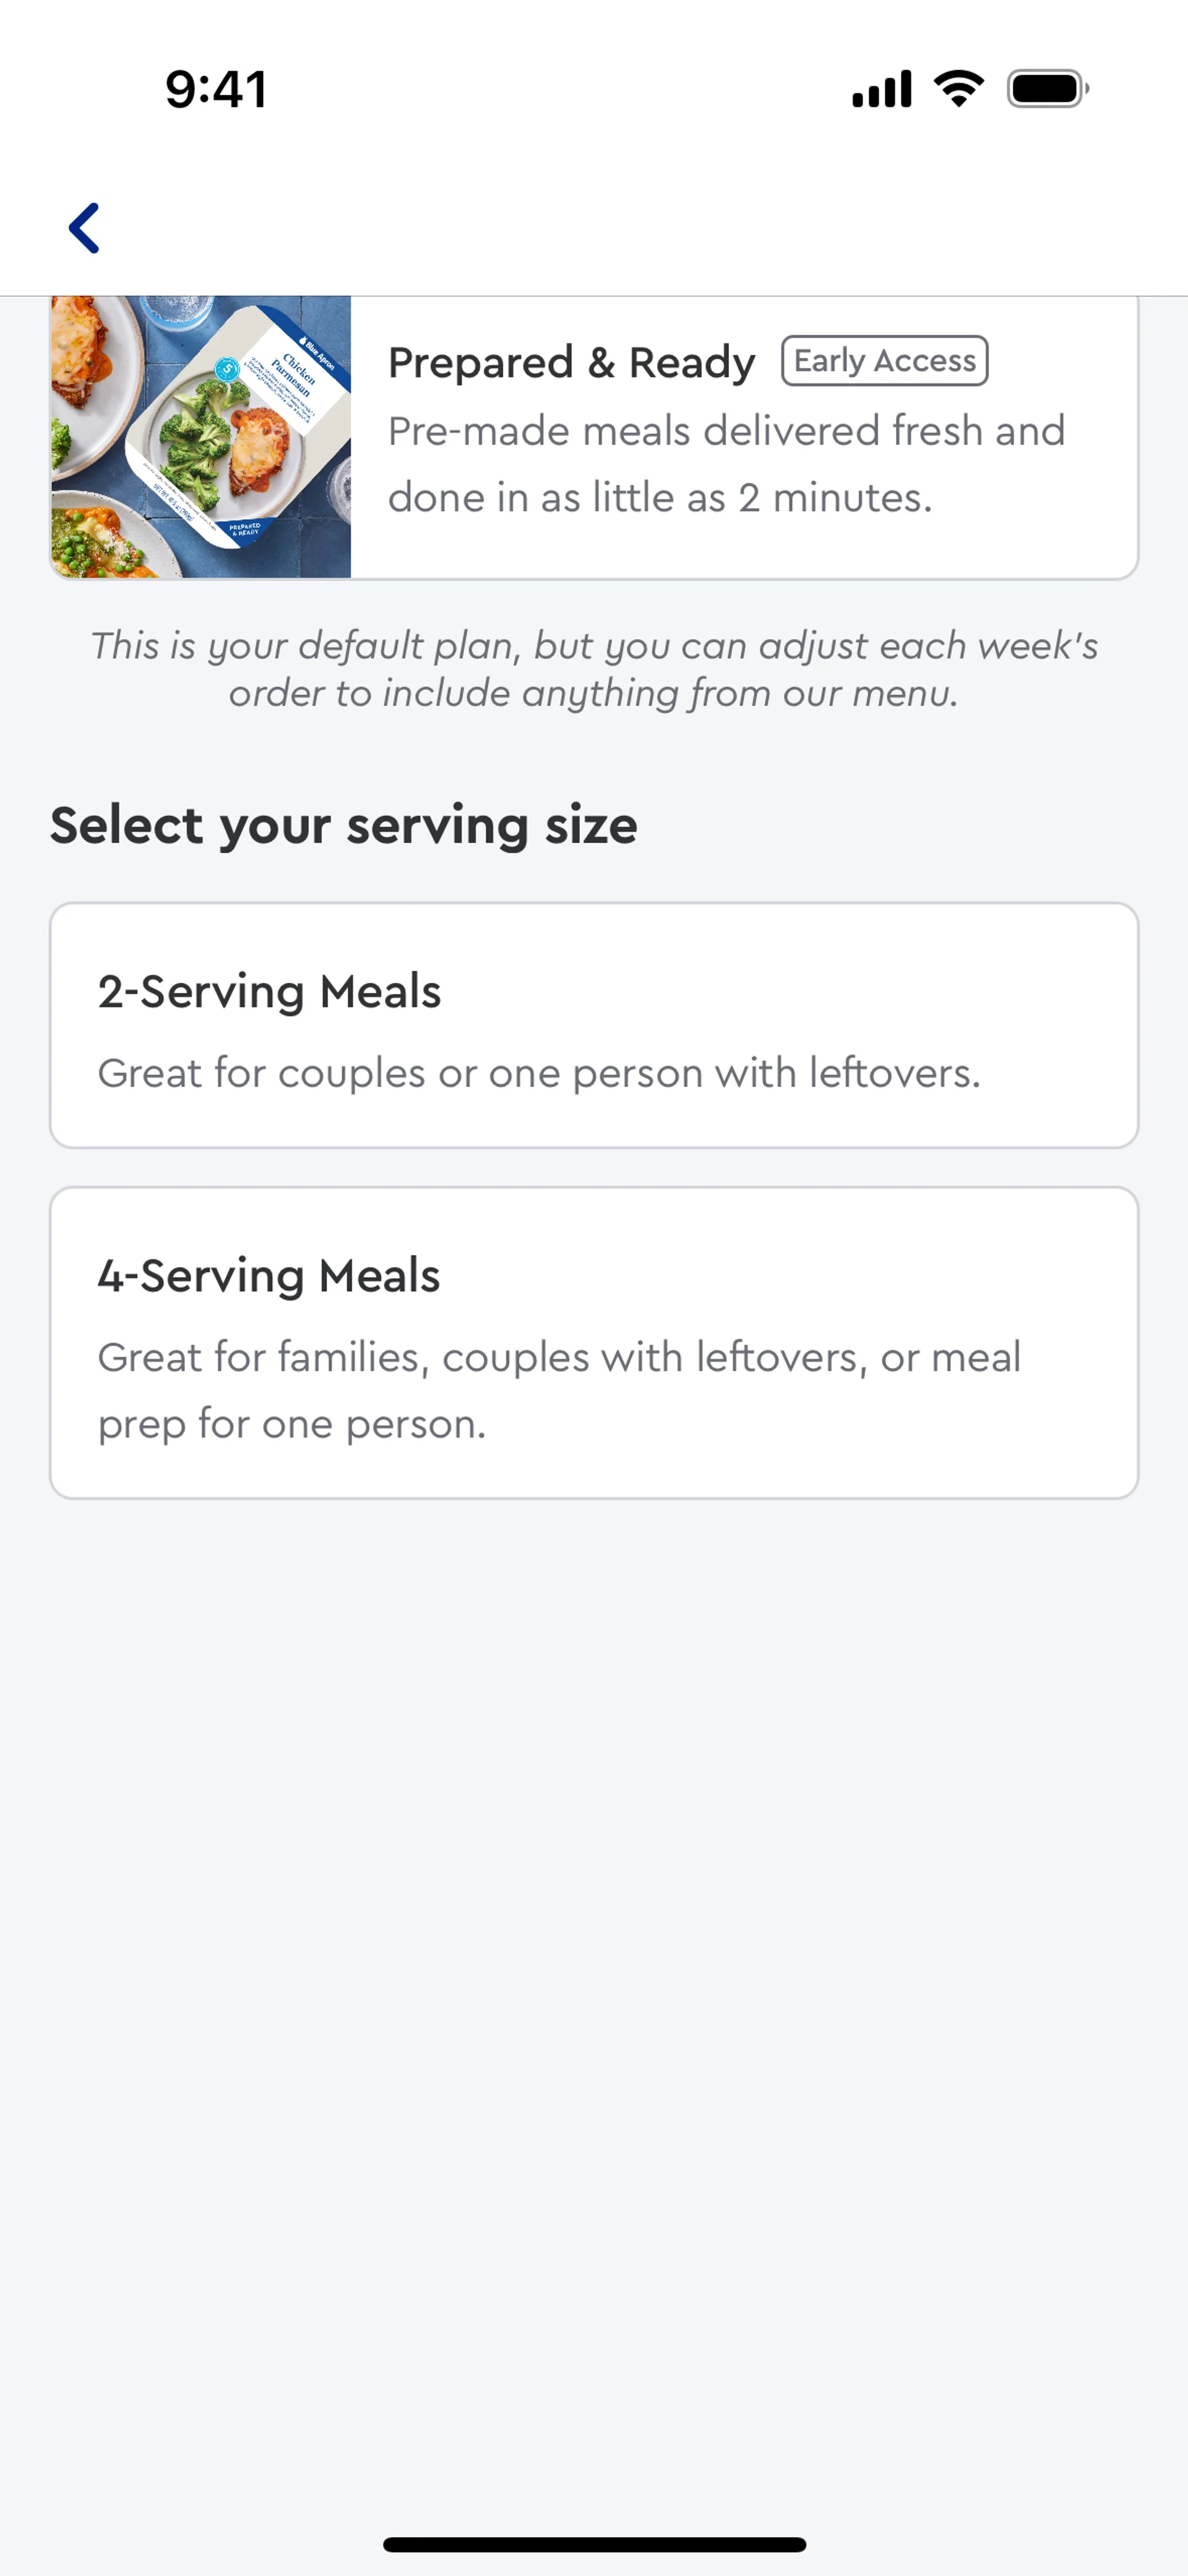Choose the 2-Serving Meals option
1188x2576 pixels.
(x=594, y=1025)
